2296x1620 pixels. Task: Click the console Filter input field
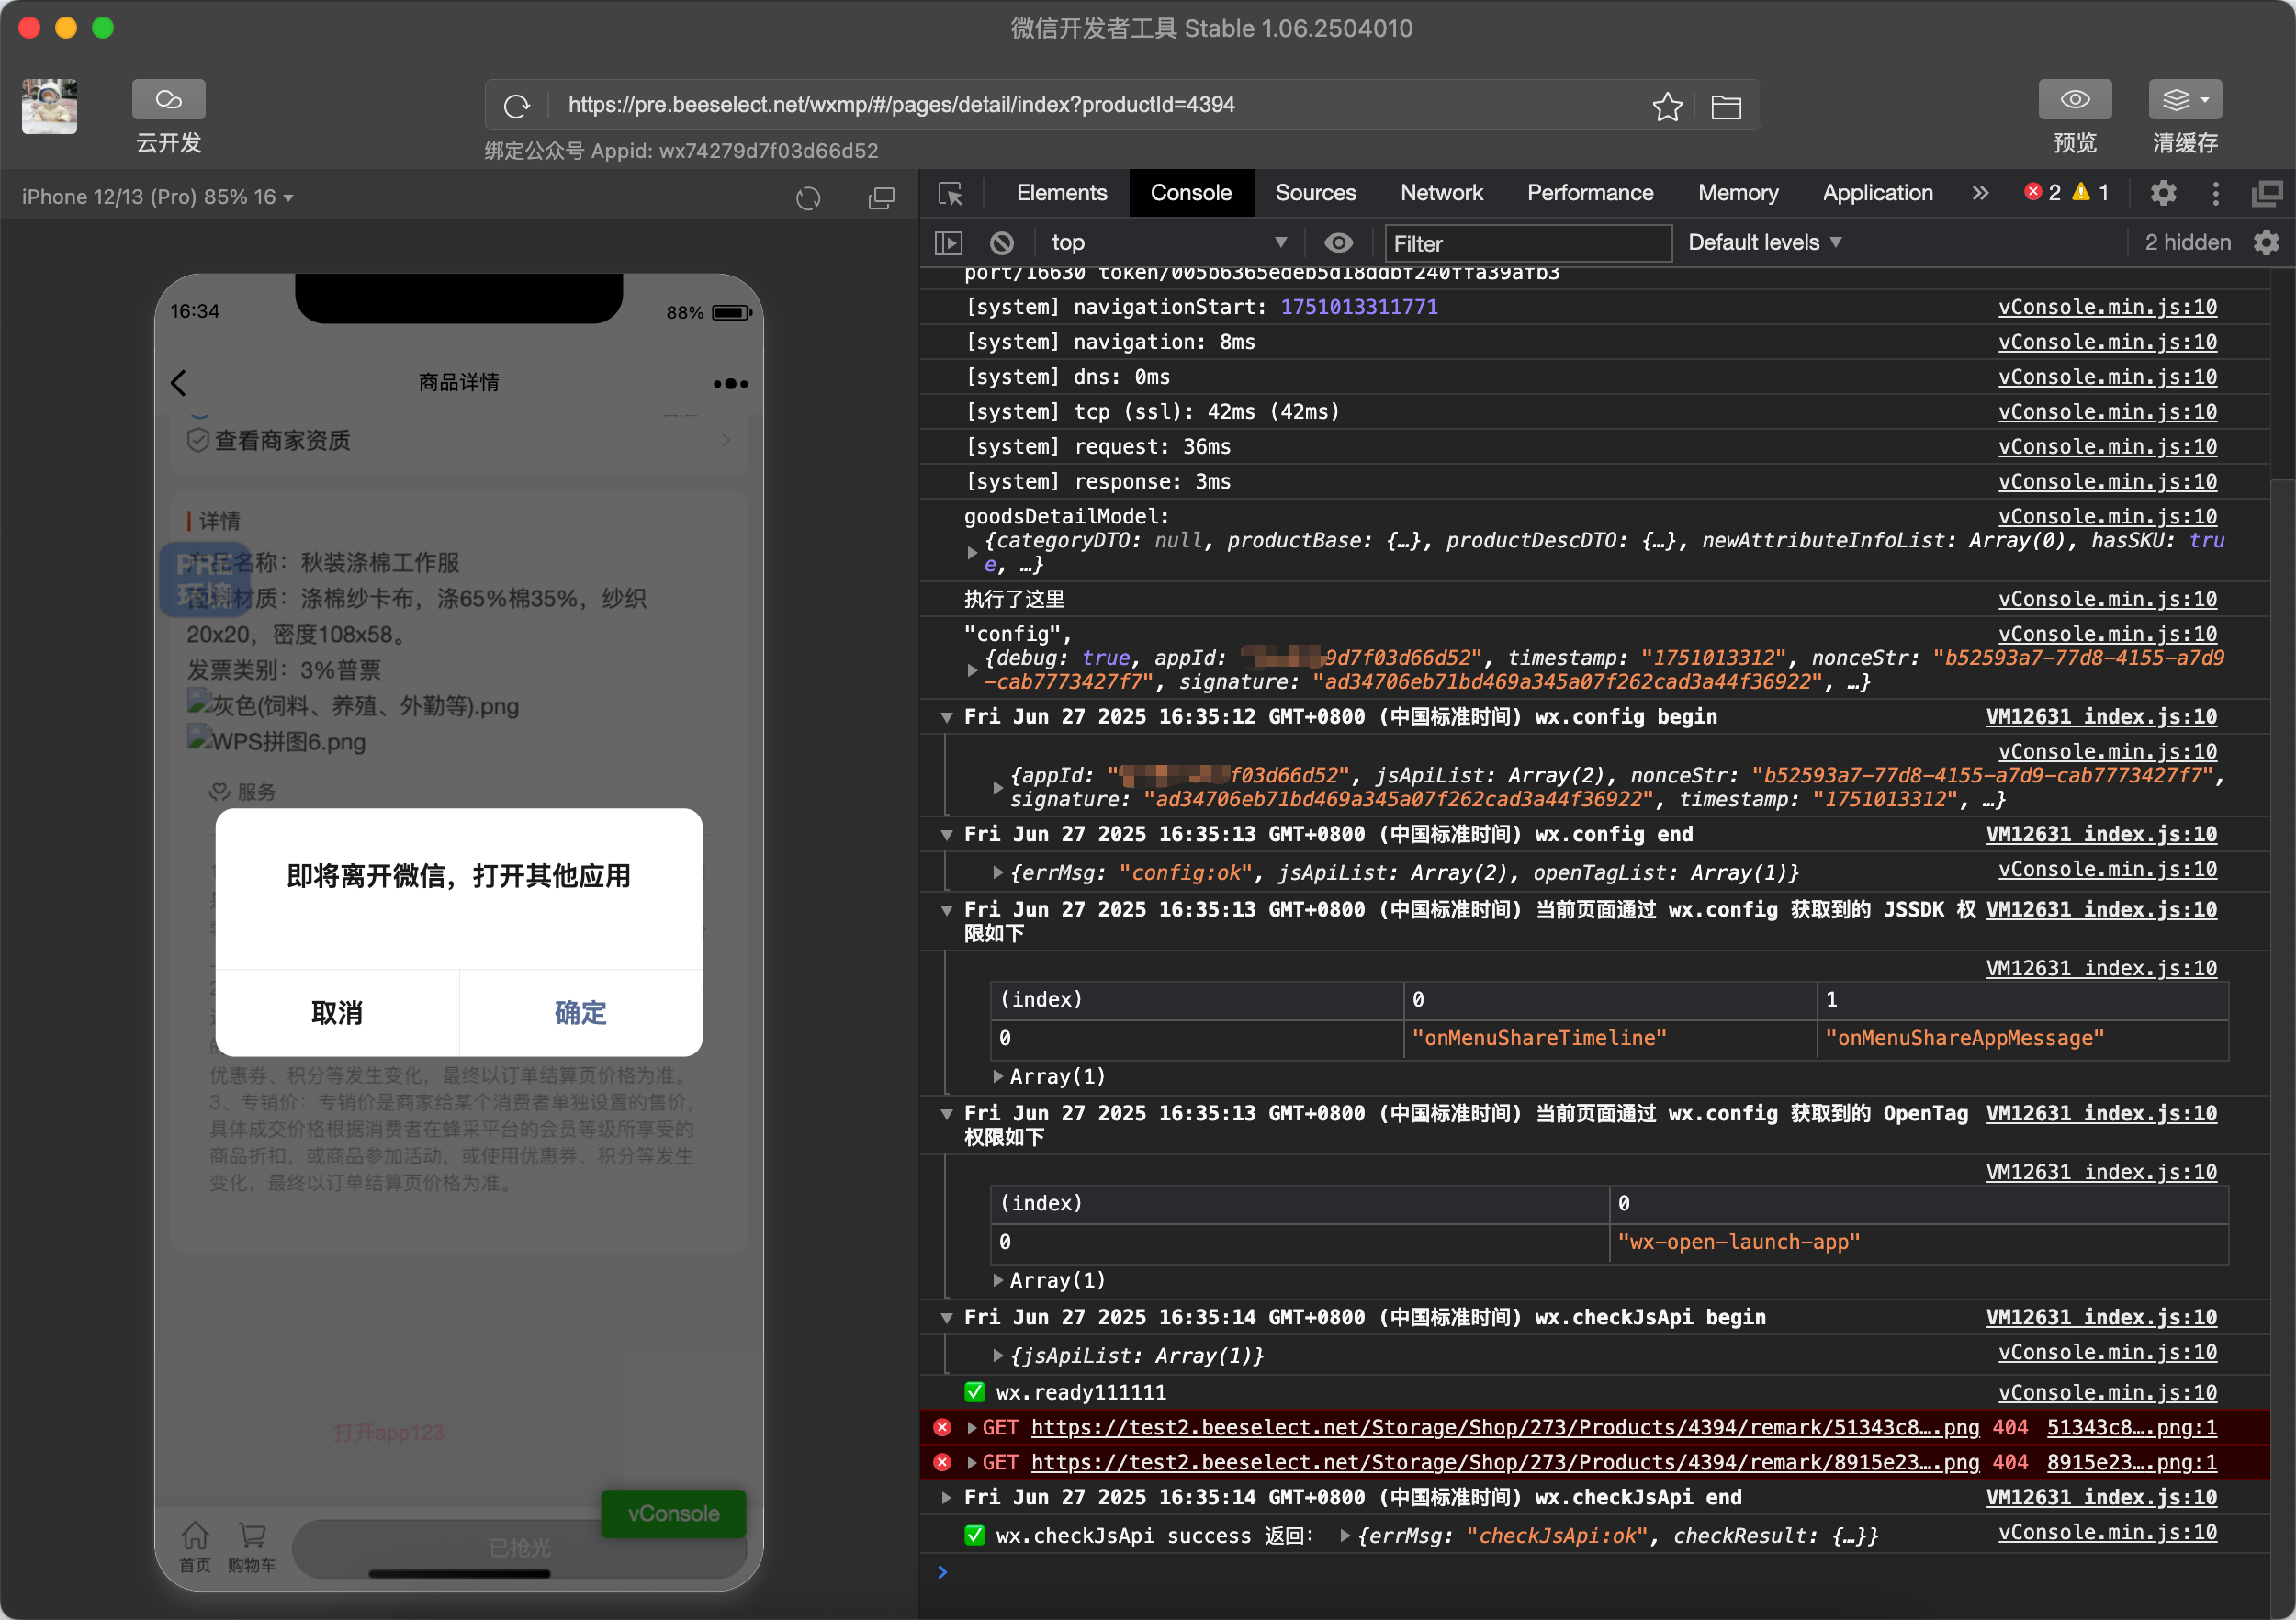(1526, 244)
